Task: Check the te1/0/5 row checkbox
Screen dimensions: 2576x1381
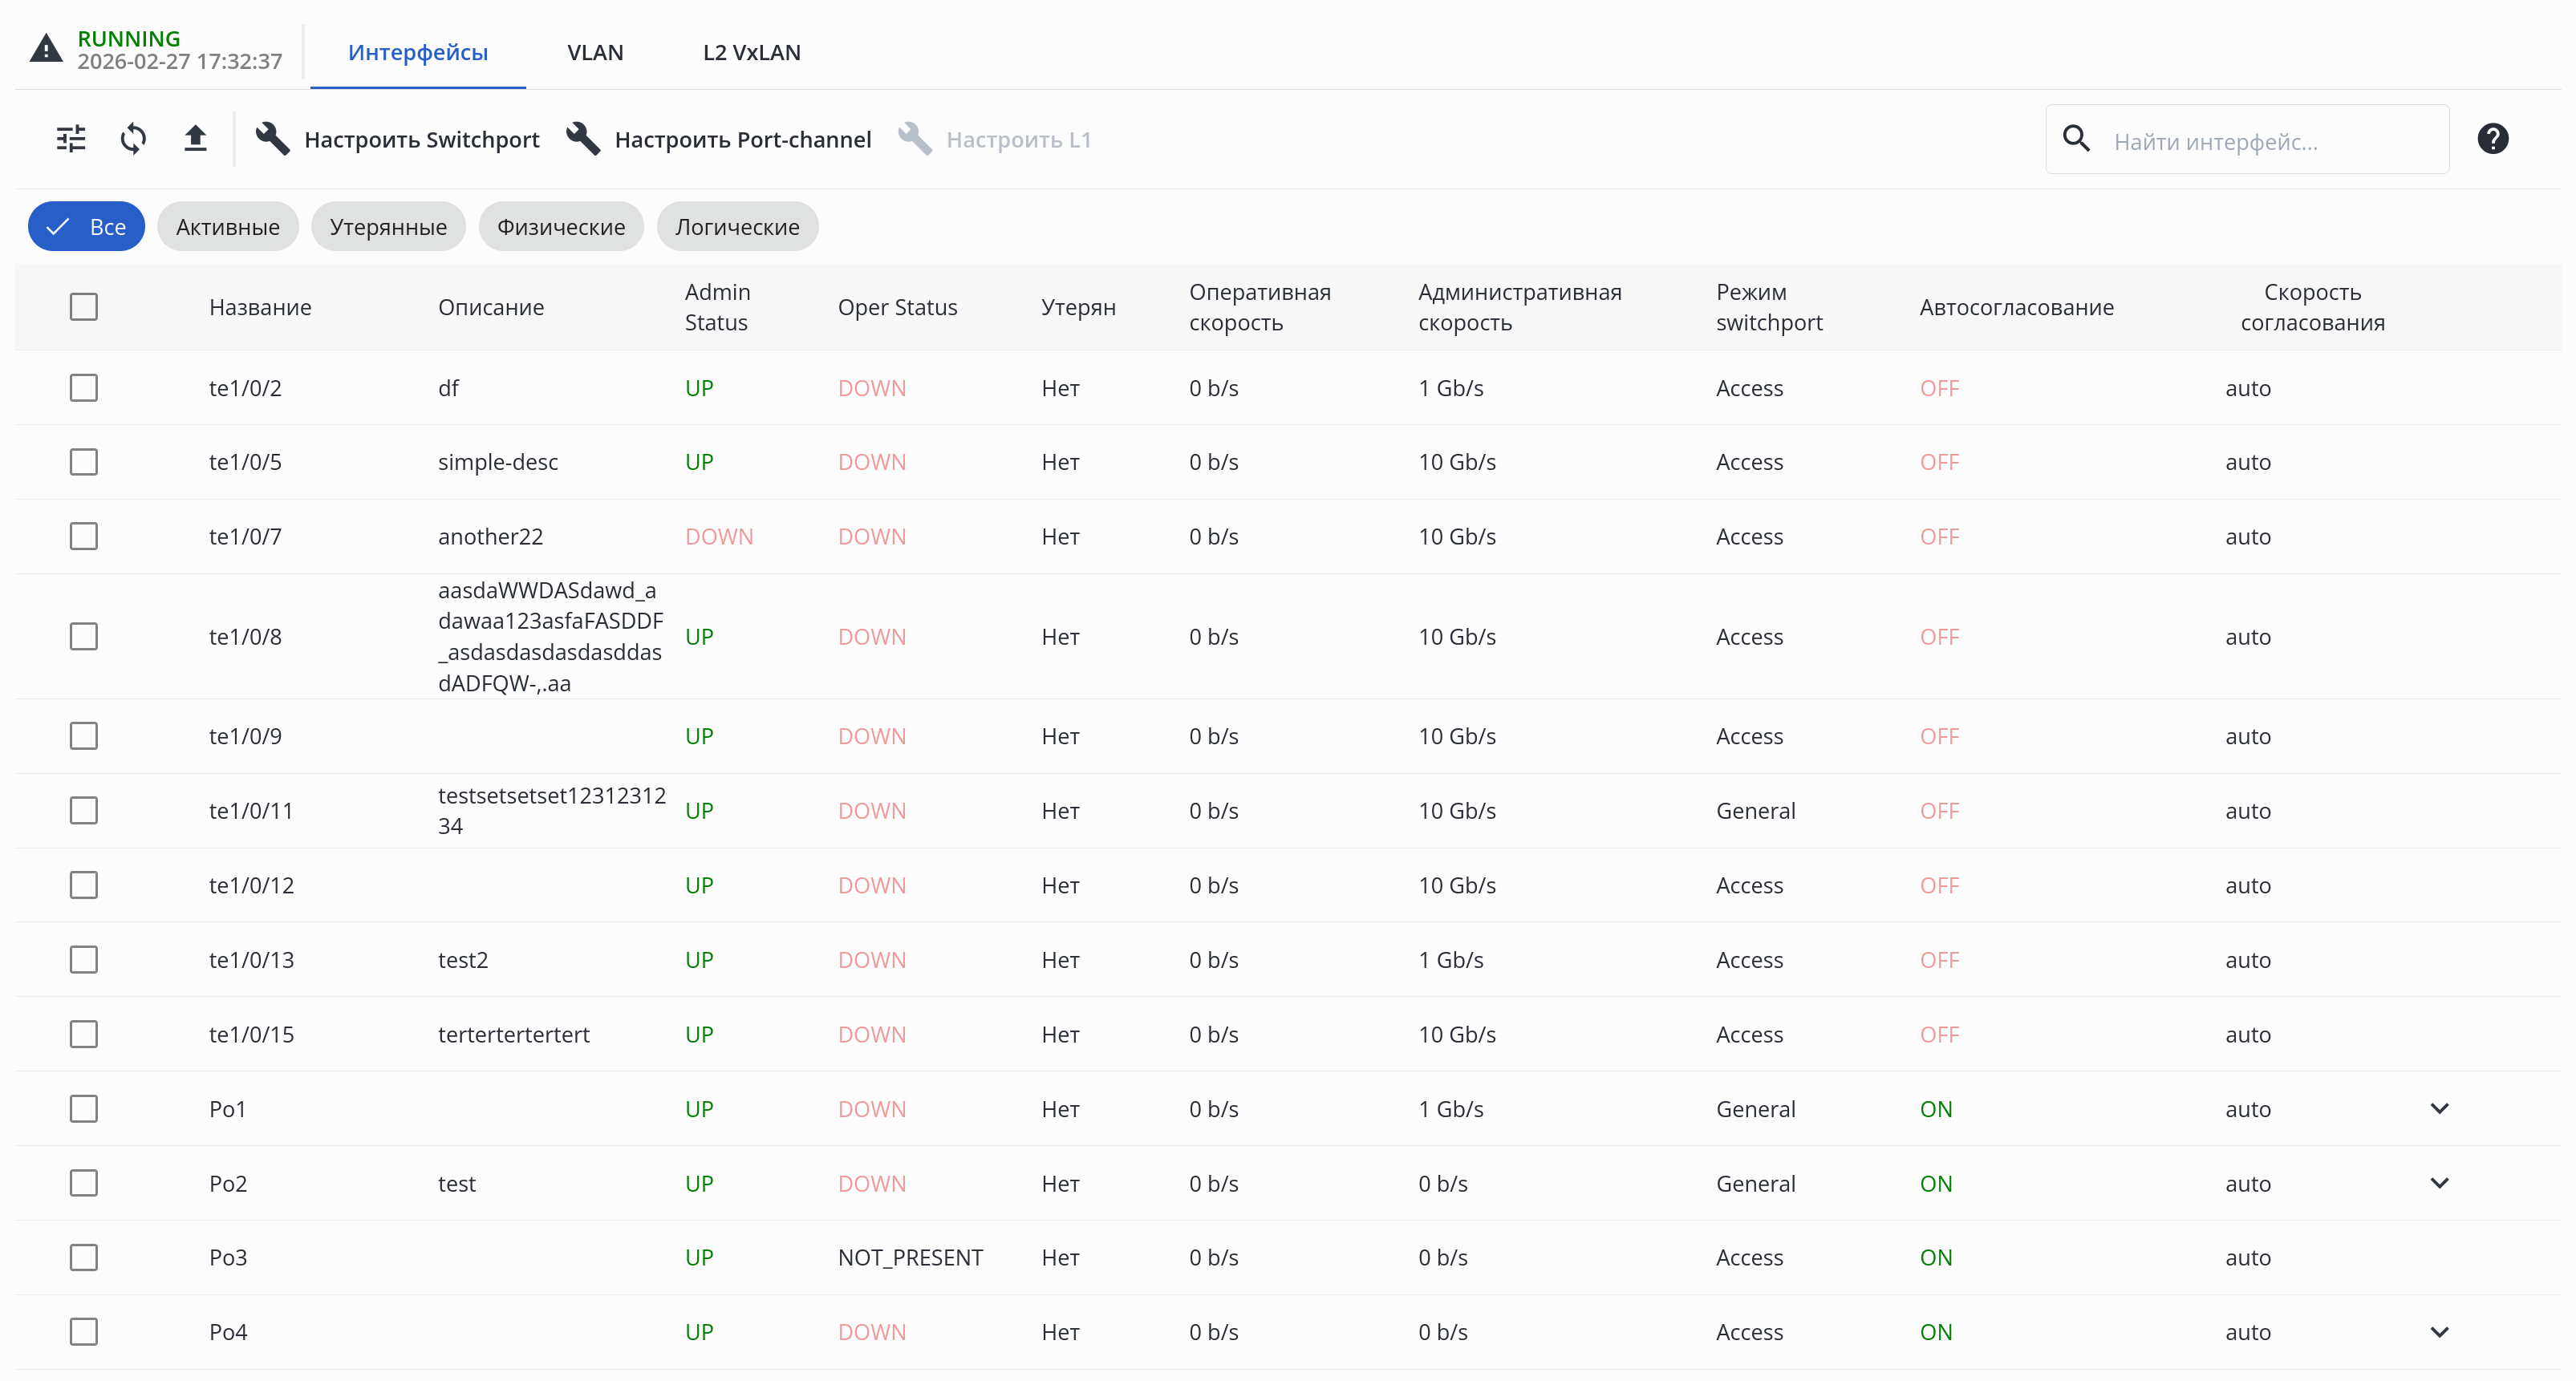Action: pos(84,462)
